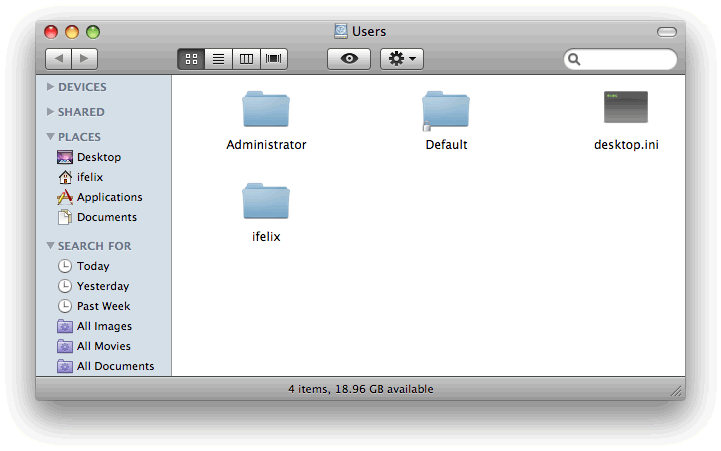Open the Action gear dropdown menu
Viewport: 721px width, 451px height.
(x=402, y=59)
